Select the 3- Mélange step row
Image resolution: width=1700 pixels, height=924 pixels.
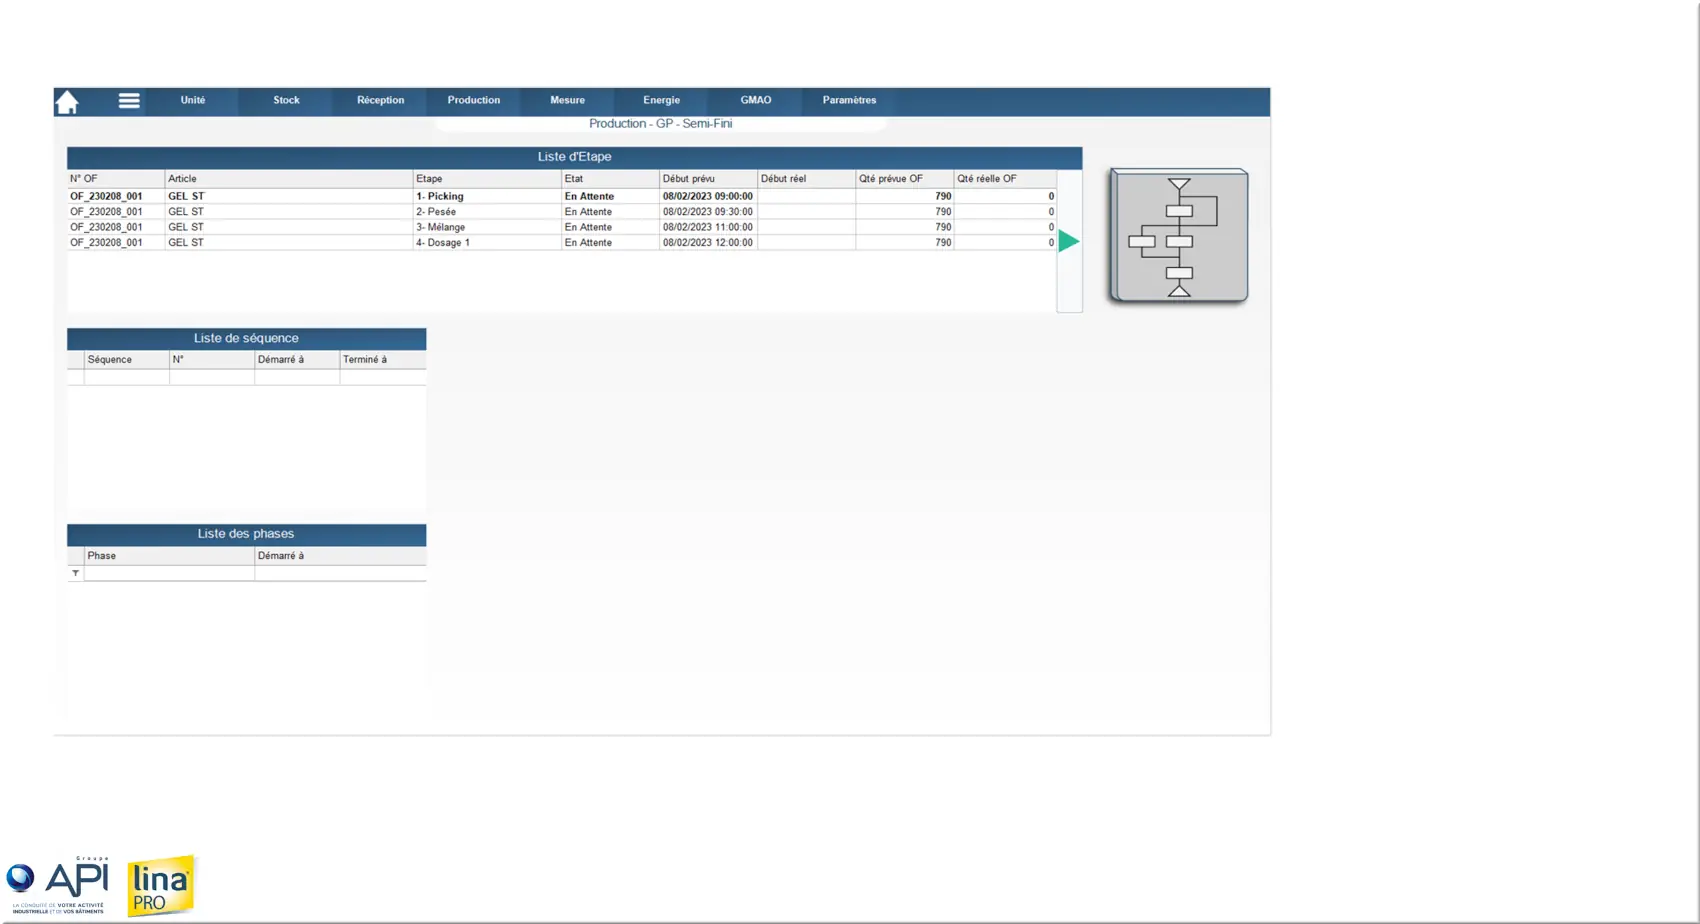pos(561,227)
